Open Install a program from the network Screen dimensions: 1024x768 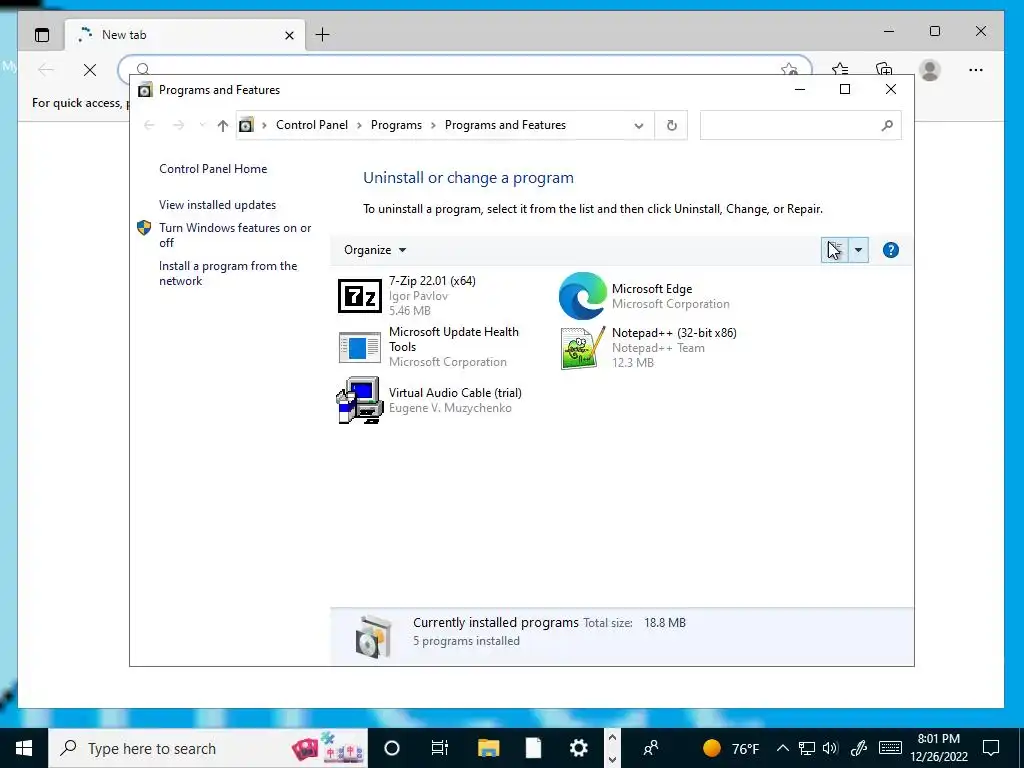click(x=228, y=273)
